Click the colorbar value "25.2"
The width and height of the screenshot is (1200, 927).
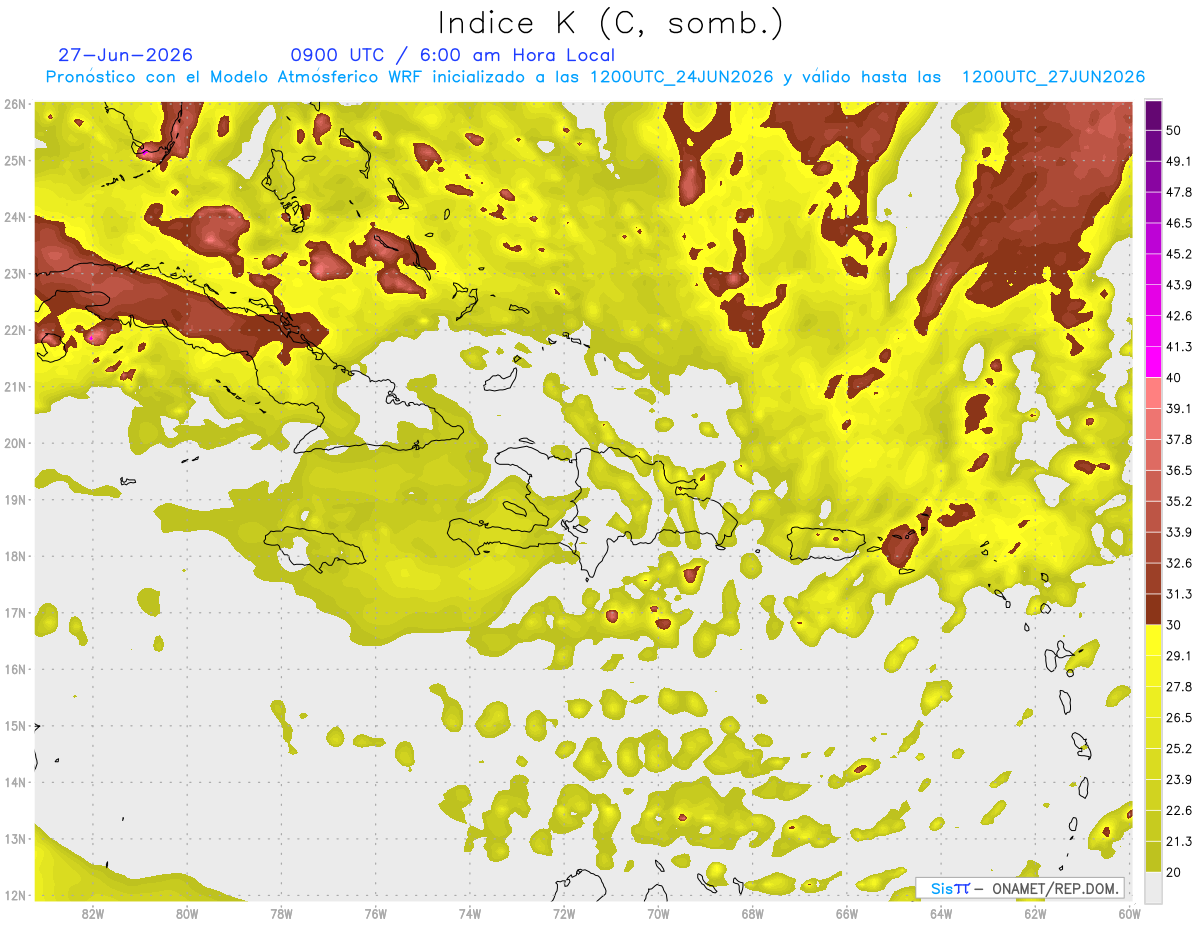(1178, 748)
